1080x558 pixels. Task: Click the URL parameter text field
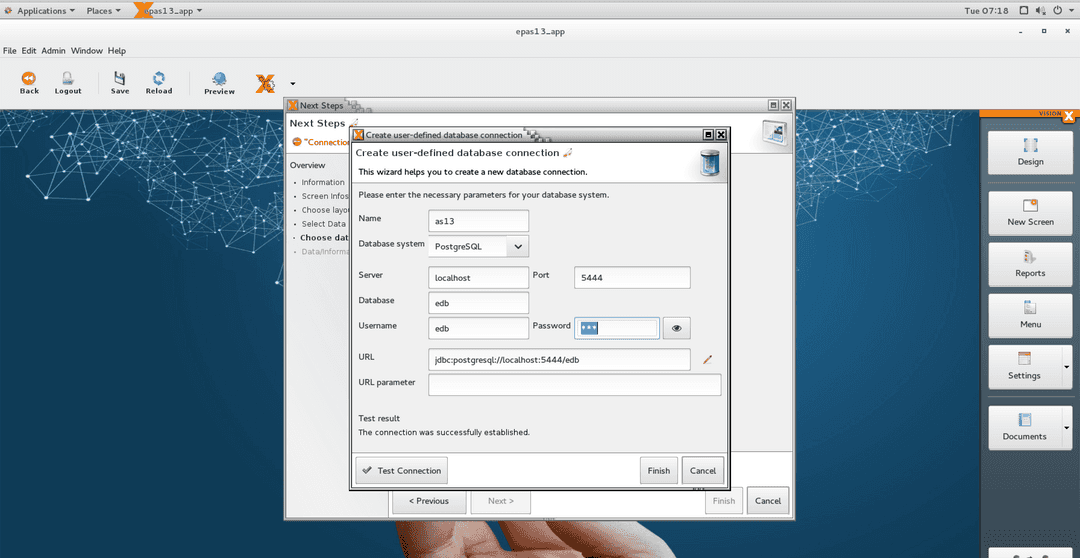point(574,385)
